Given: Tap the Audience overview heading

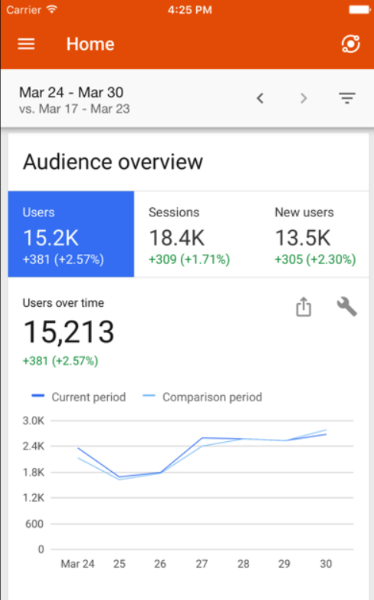Looking at the screenshot, I should [x=113, y=162].
